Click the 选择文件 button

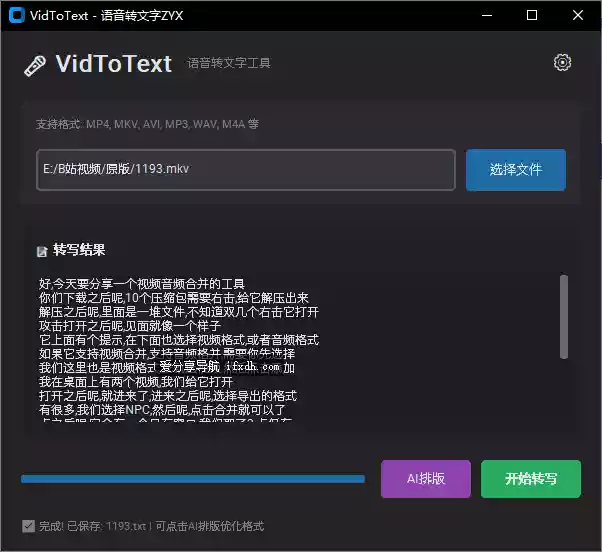point(516,170)
